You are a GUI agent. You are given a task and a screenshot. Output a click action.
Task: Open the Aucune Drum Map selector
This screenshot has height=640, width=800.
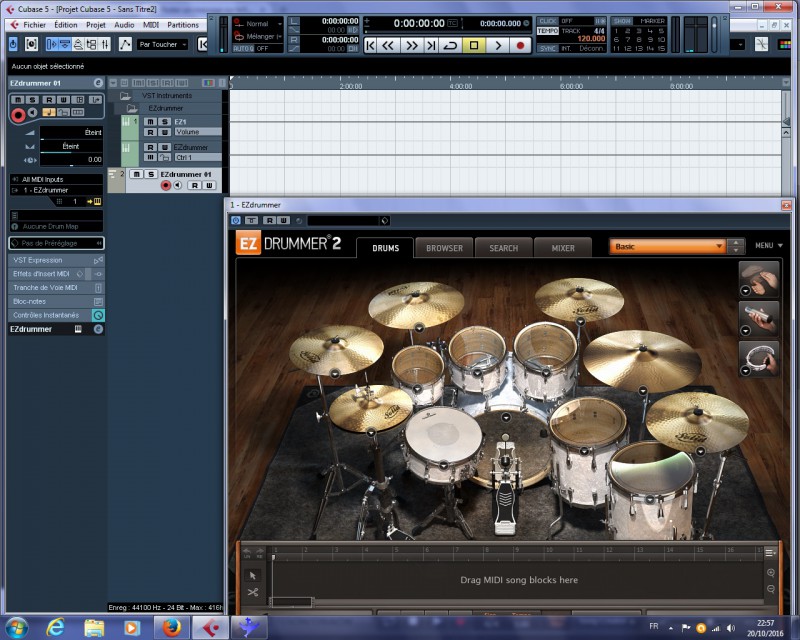(56, 226)
